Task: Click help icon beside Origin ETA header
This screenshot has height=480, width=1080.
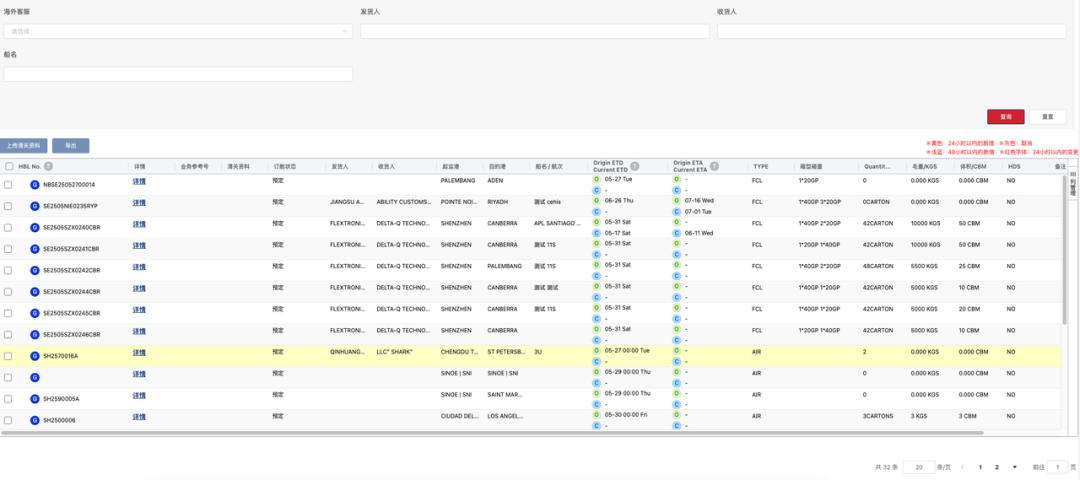Action: [714, 164]
